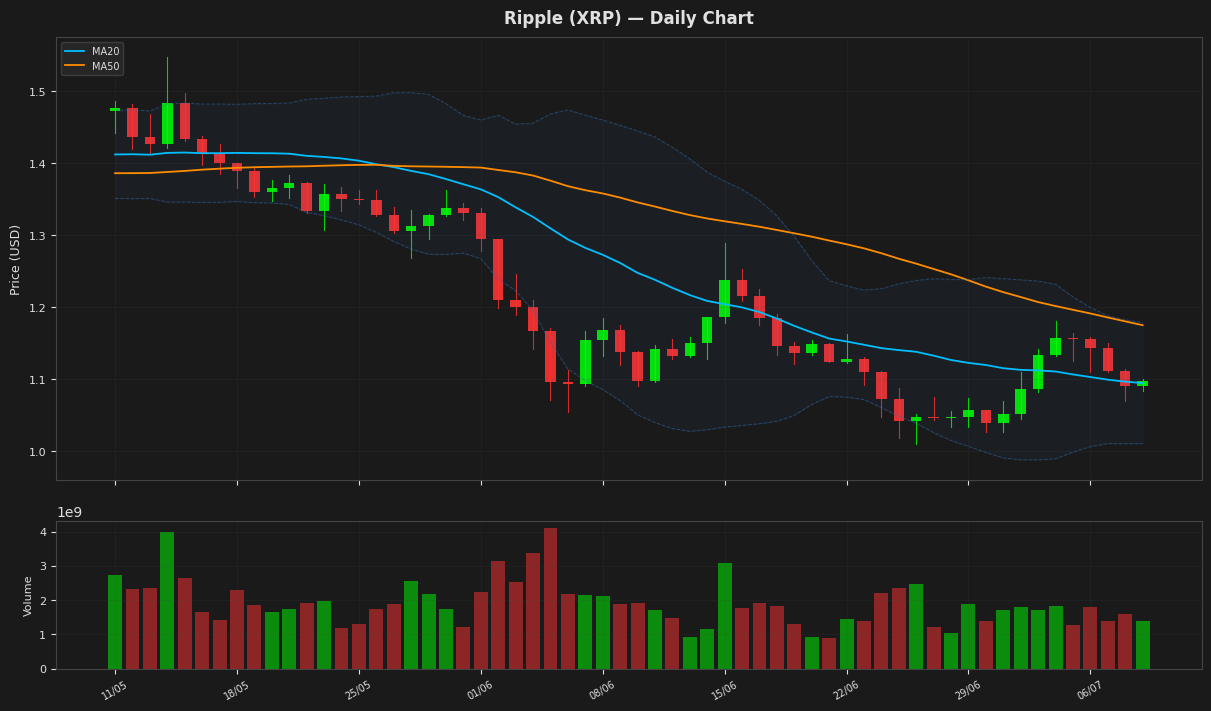Click the 1.0 price axis tick label

[38, 452]
